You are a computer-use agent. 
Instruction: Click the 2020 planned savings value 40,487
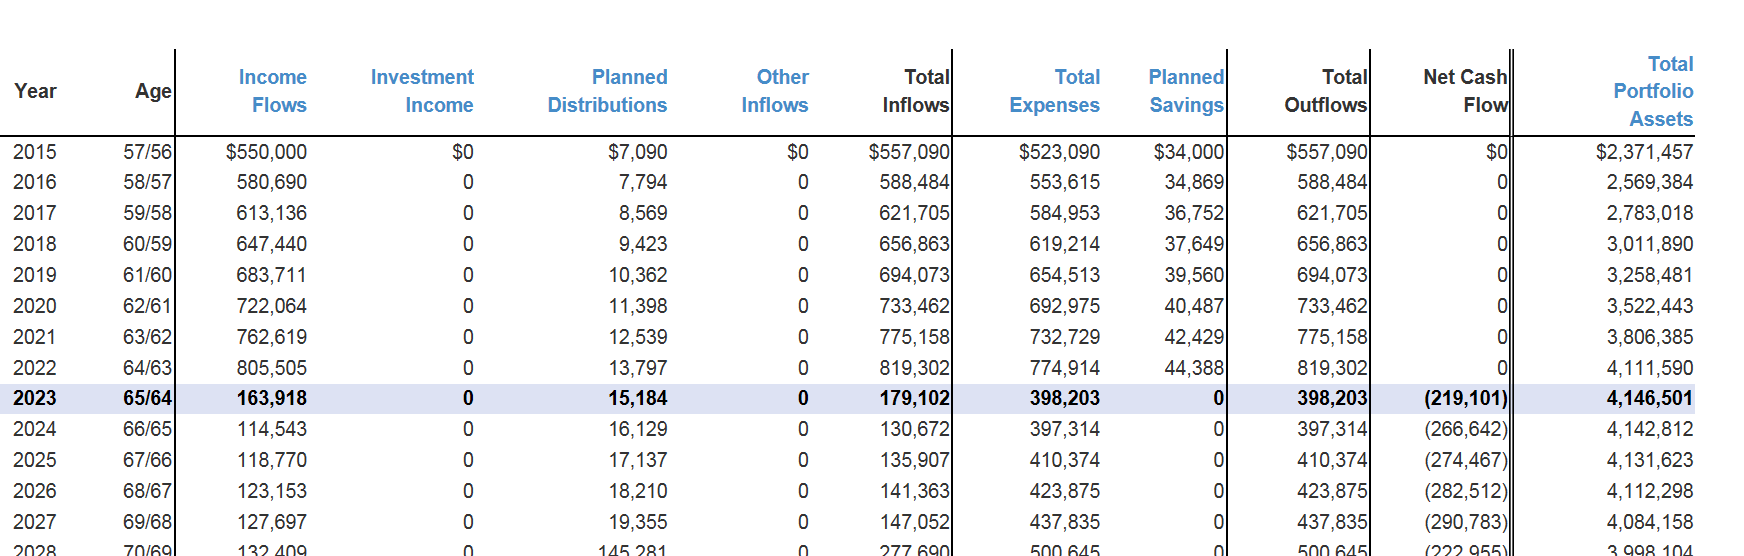[1193, 306]
